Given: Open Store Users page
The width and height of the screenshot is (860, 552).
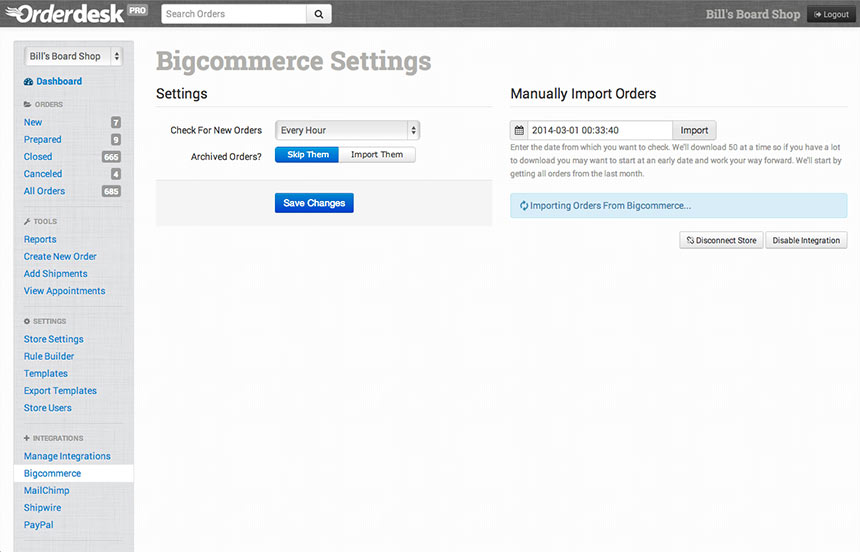Looking at the screenshot, I should pyautogui.click(x=47, y=408).
